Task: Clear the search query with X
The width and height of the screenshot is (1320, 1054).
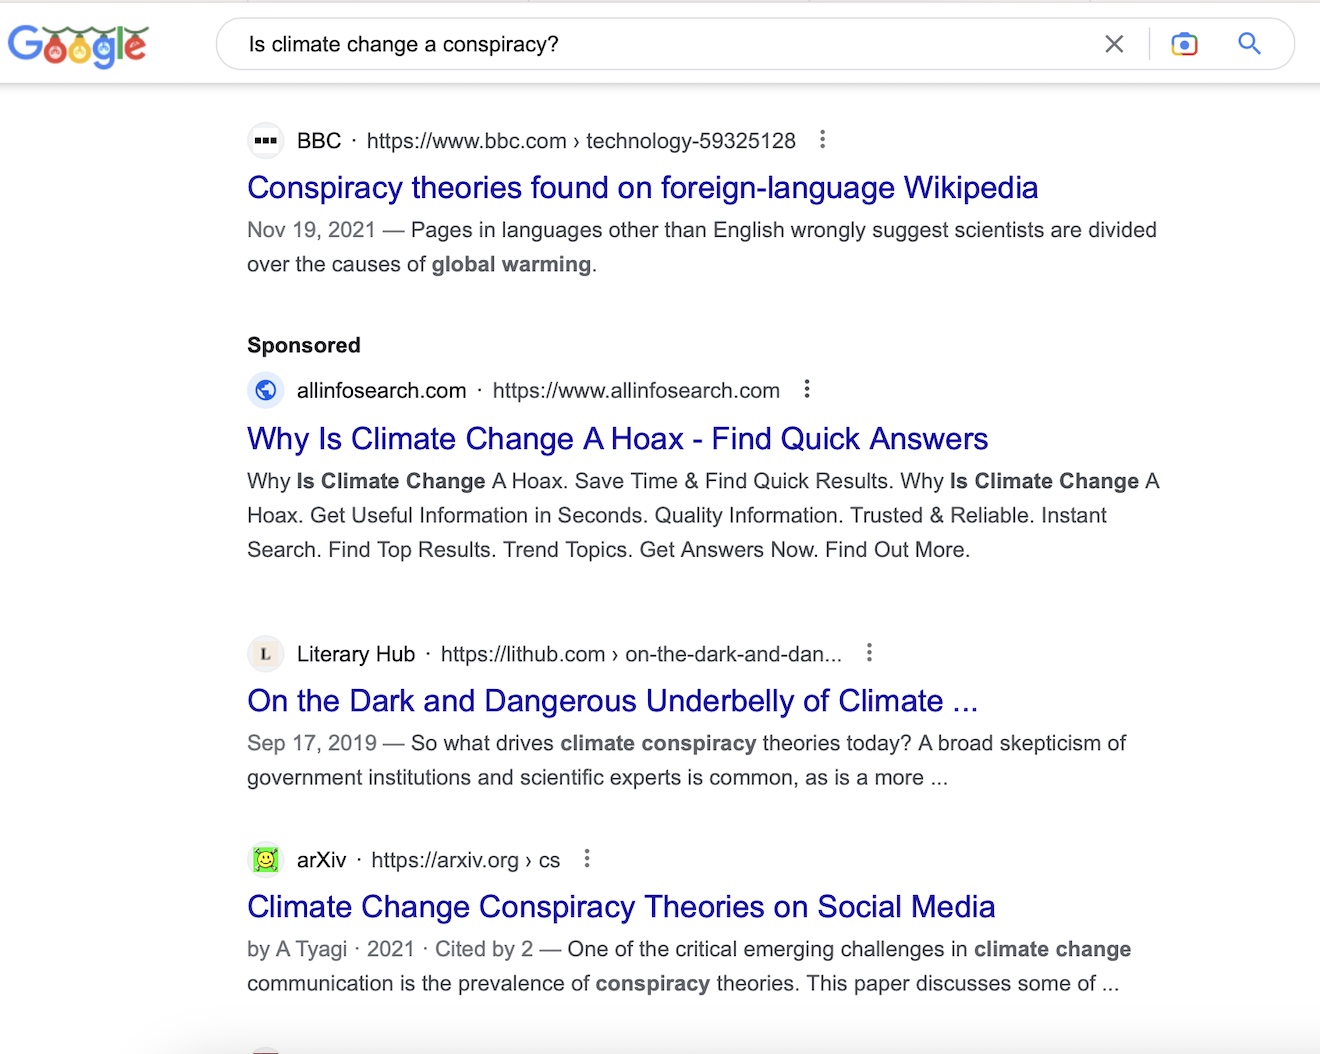Action: pos(1114,44)
